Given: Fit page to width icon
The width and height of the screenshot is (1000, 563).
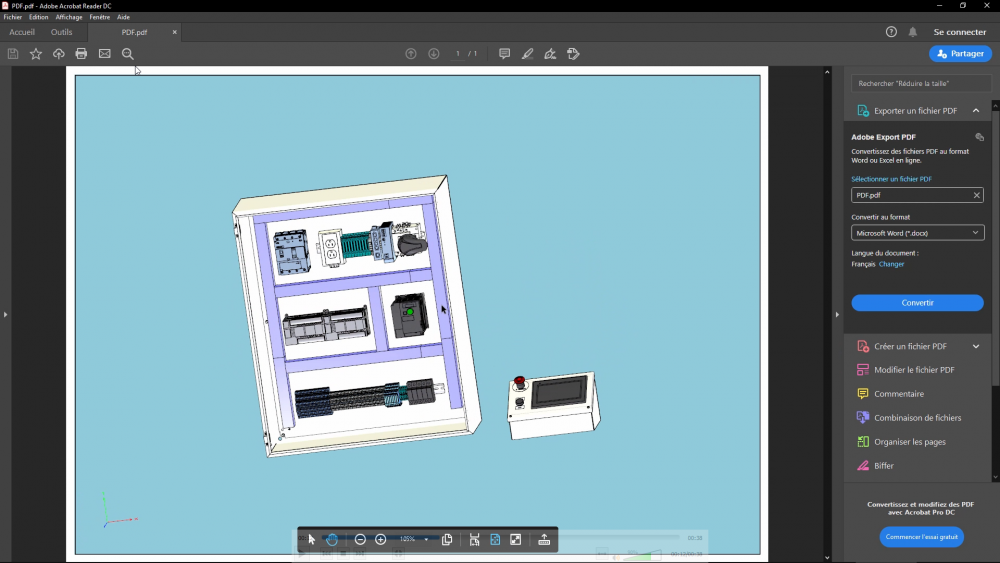Looking at the screenshot, I should tap(474, 539).
